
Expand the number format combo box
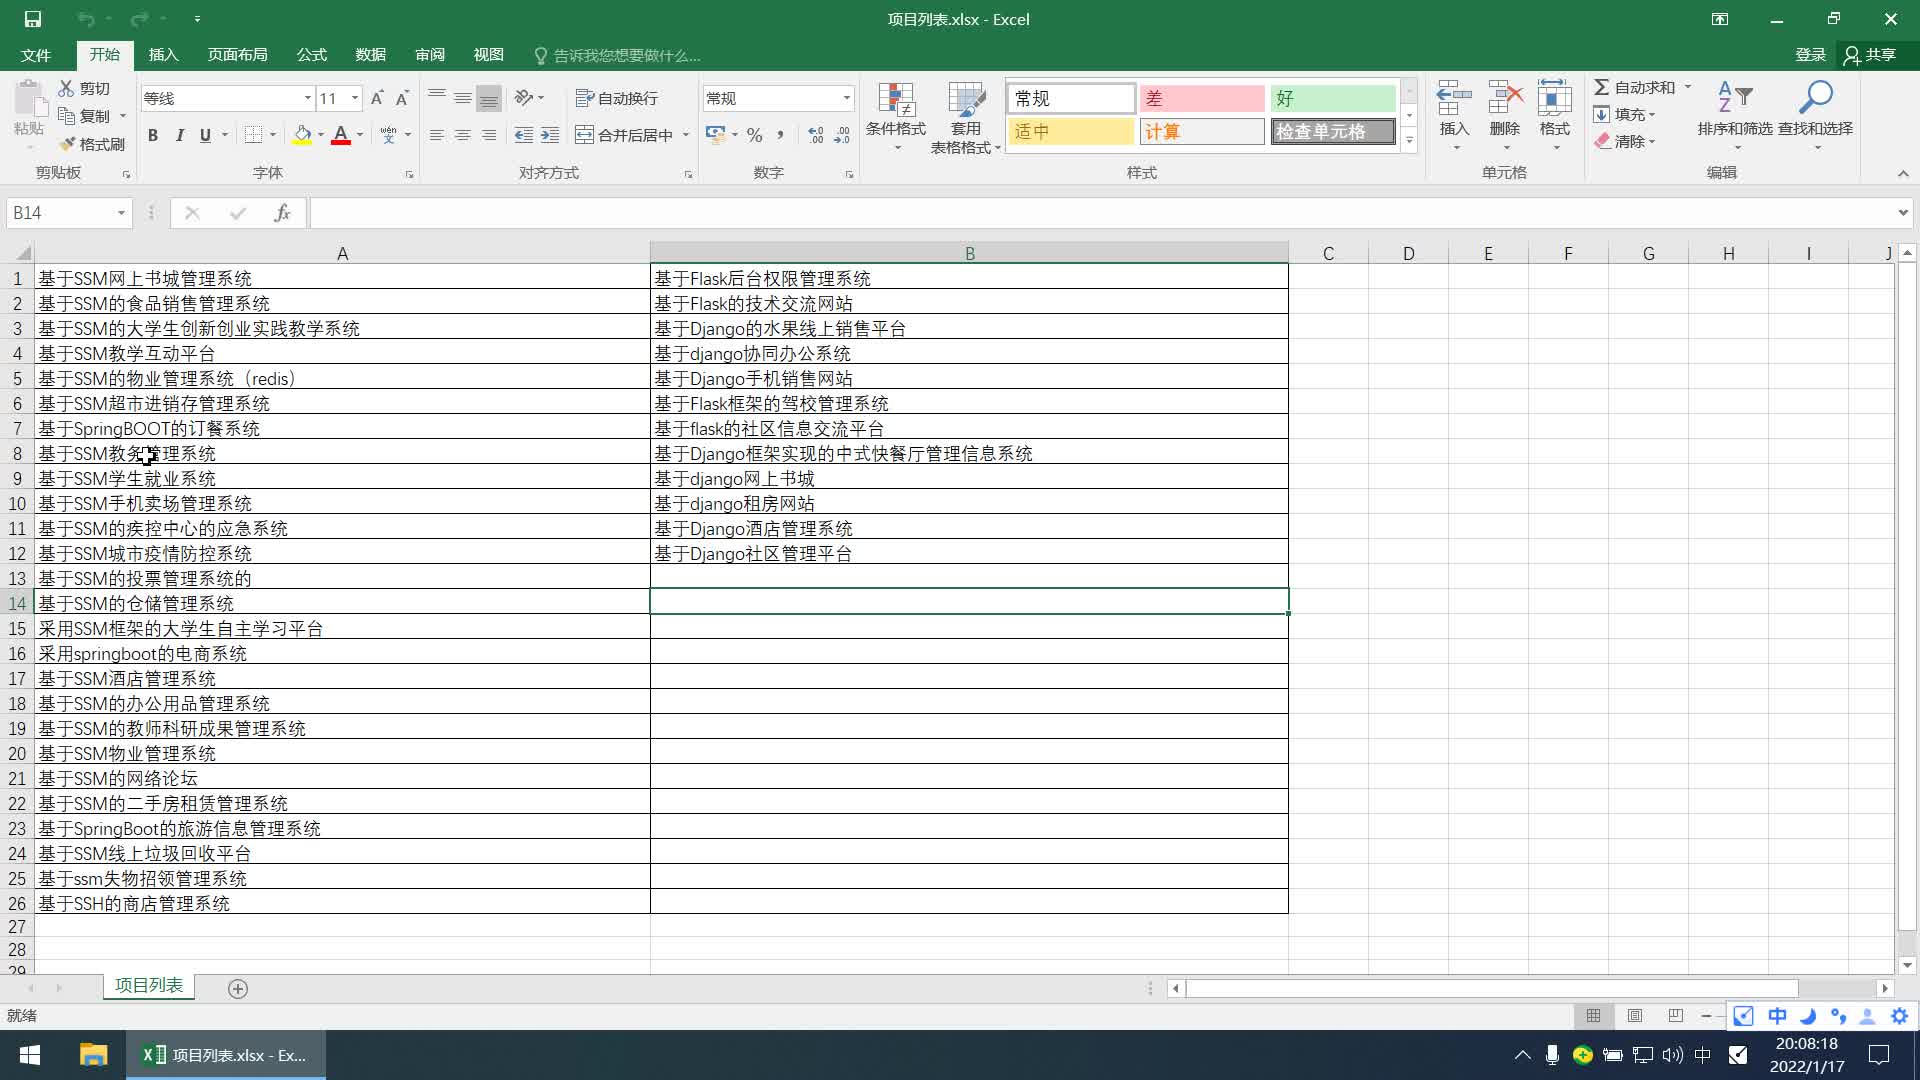pyautogui.click(x=846, y=98)
